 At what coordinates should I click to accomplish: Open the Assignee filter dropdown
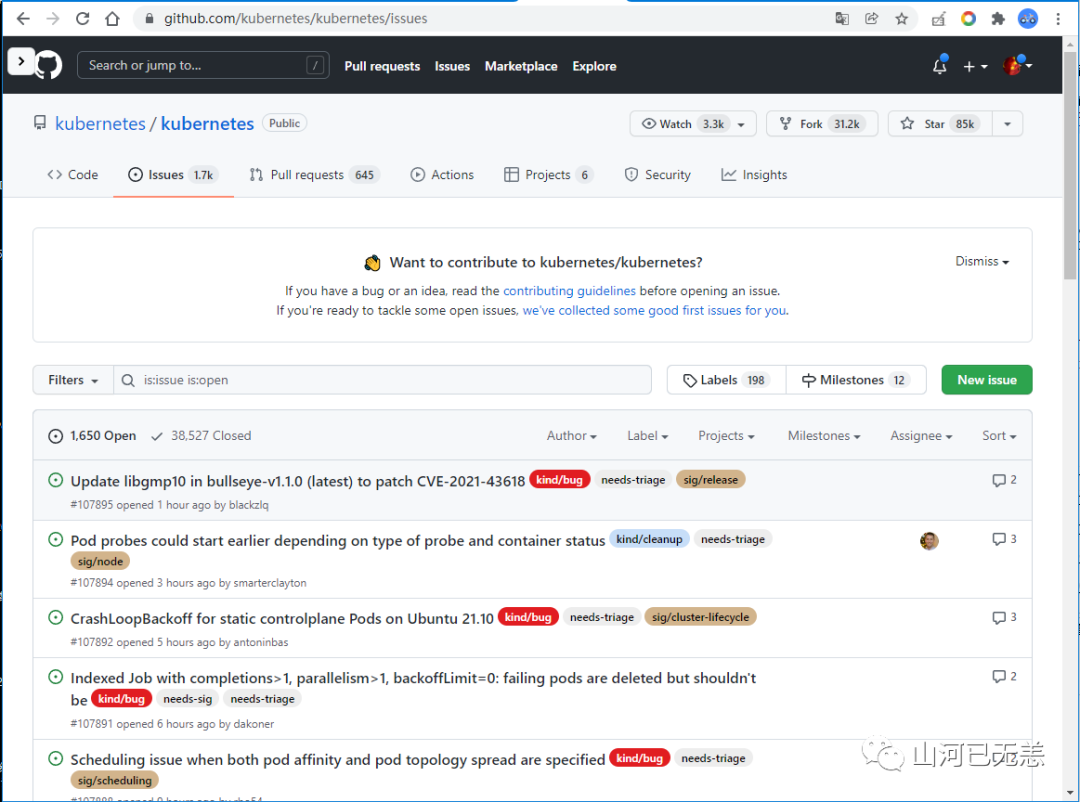[x=921, y=435]
